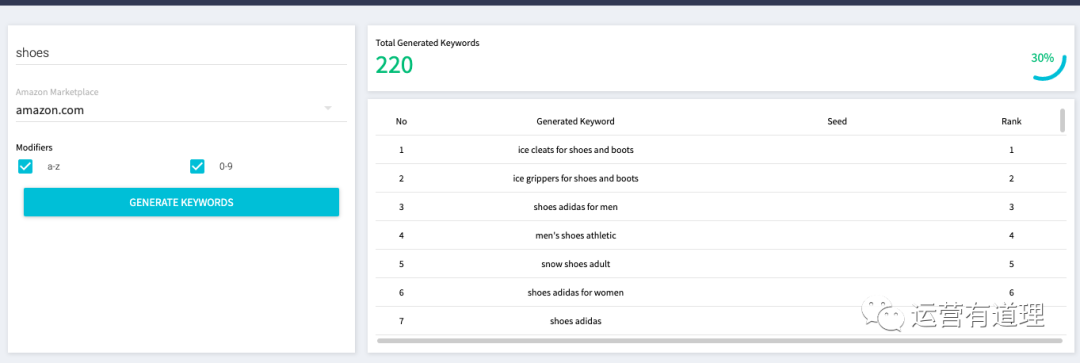Select keyword men's shoes athletic
Screen dimensions: 1080x363
576,236
